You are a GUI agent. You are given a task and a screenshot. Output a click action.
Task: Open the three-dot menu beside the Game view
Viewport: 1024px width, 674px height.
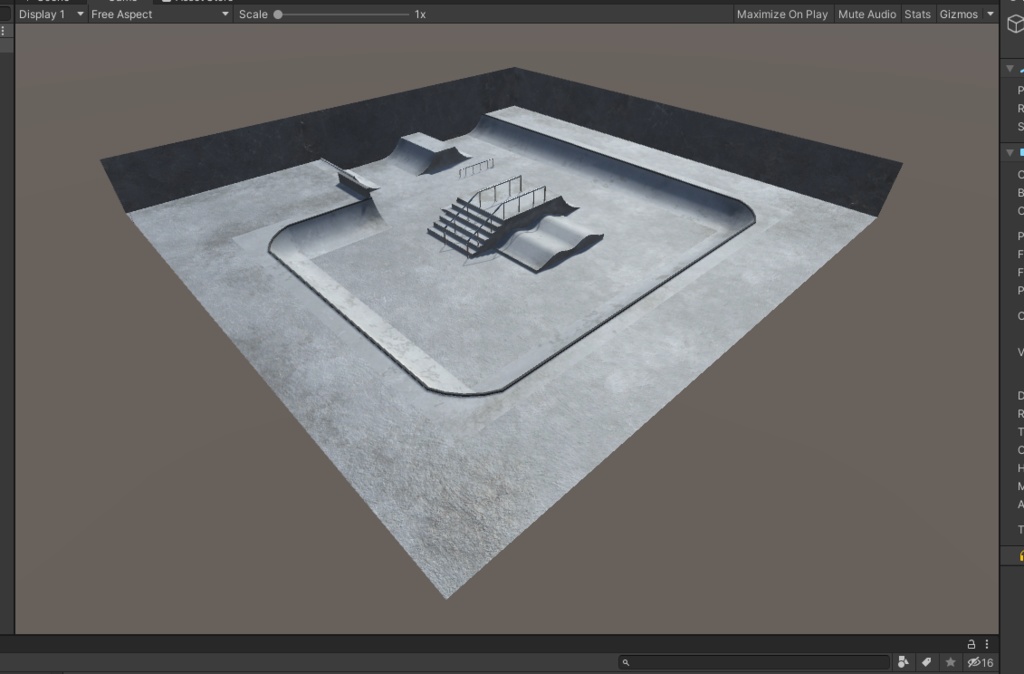point(3,31)
